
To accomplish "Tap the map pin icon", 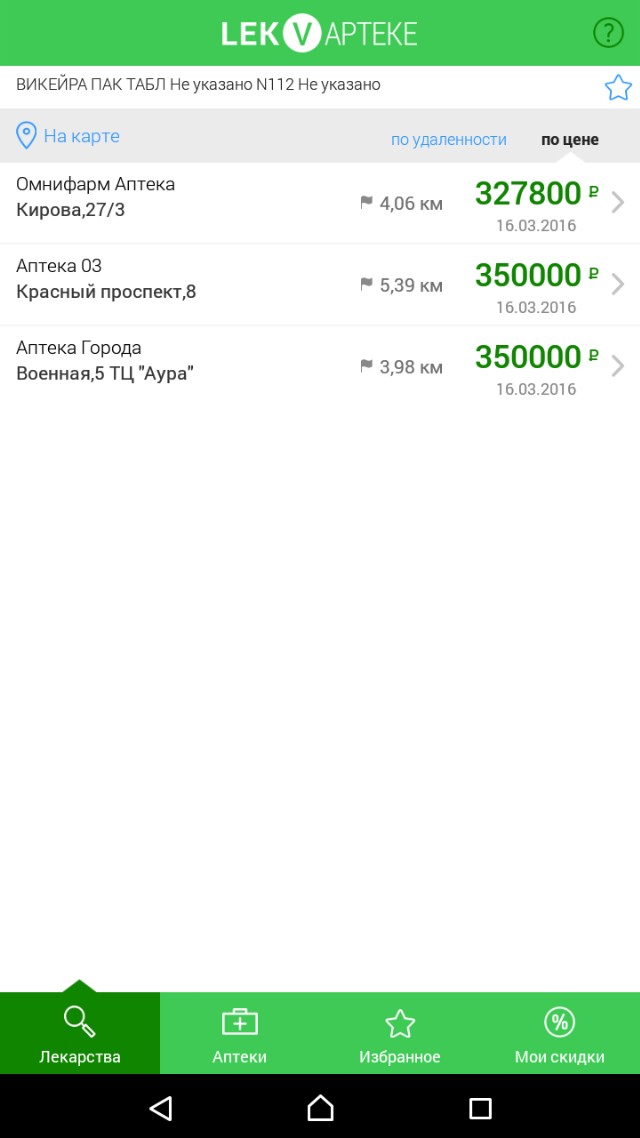I will point(26,136).
